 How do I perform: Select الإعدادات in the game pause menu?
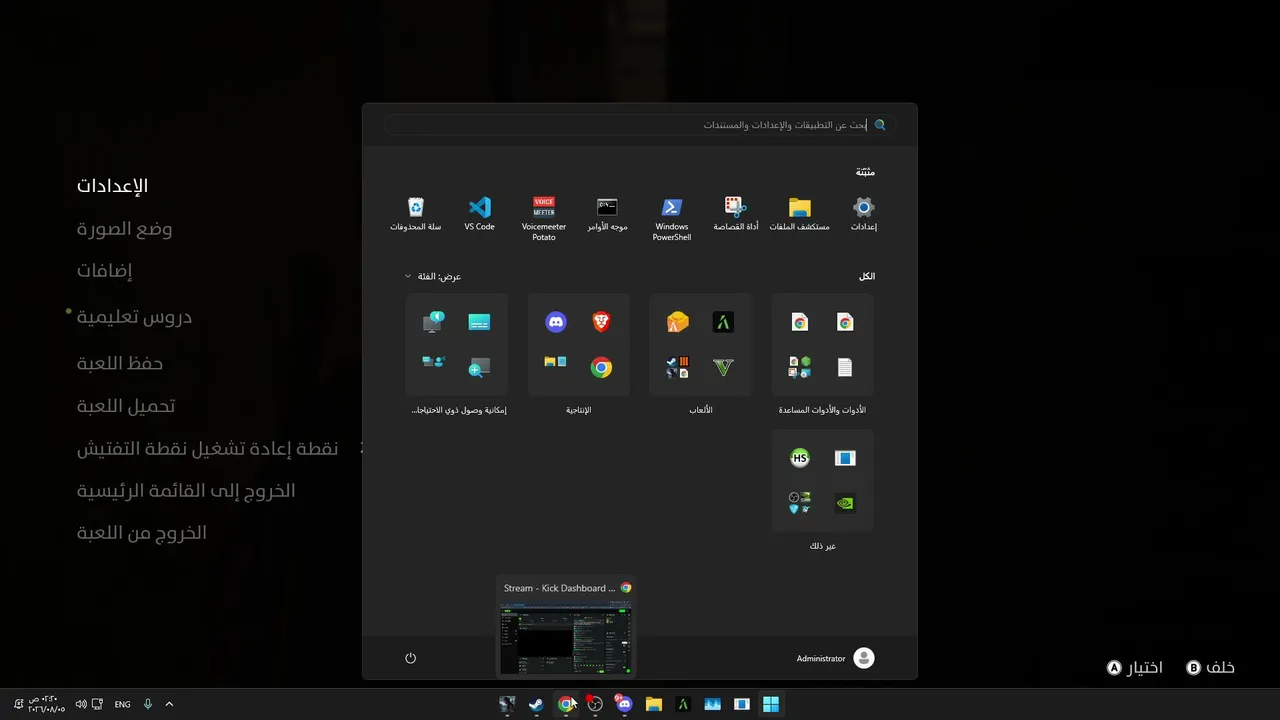tap(112, 186)
